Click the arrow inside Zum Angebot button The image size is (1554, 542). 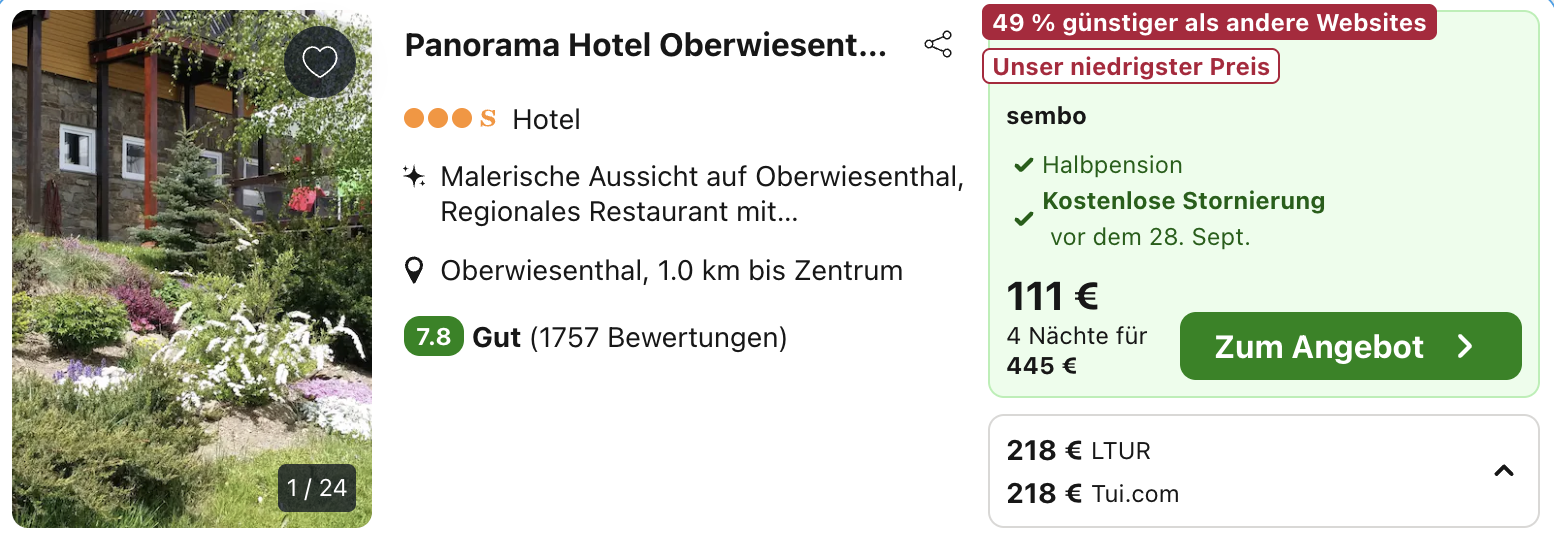[1466, 346]
